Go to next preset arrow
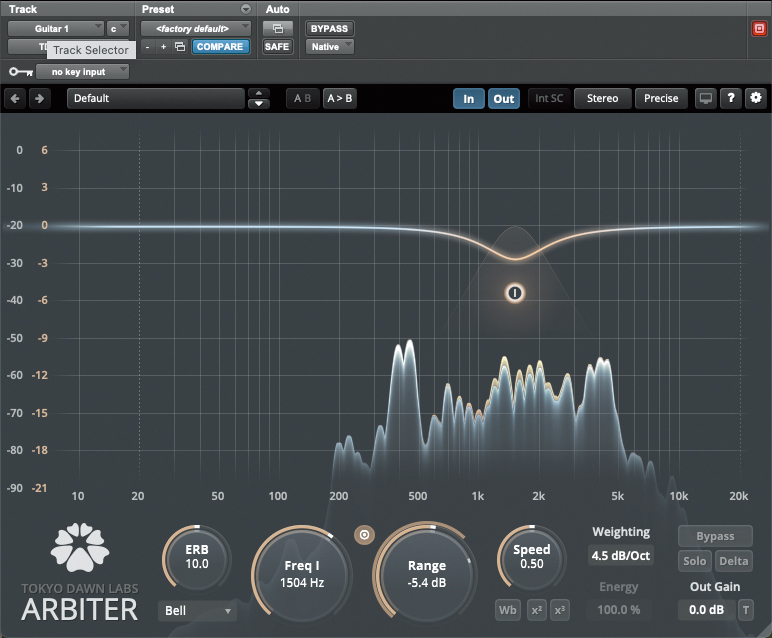Viewport: 772px width, 638px height. pos(39,98)
